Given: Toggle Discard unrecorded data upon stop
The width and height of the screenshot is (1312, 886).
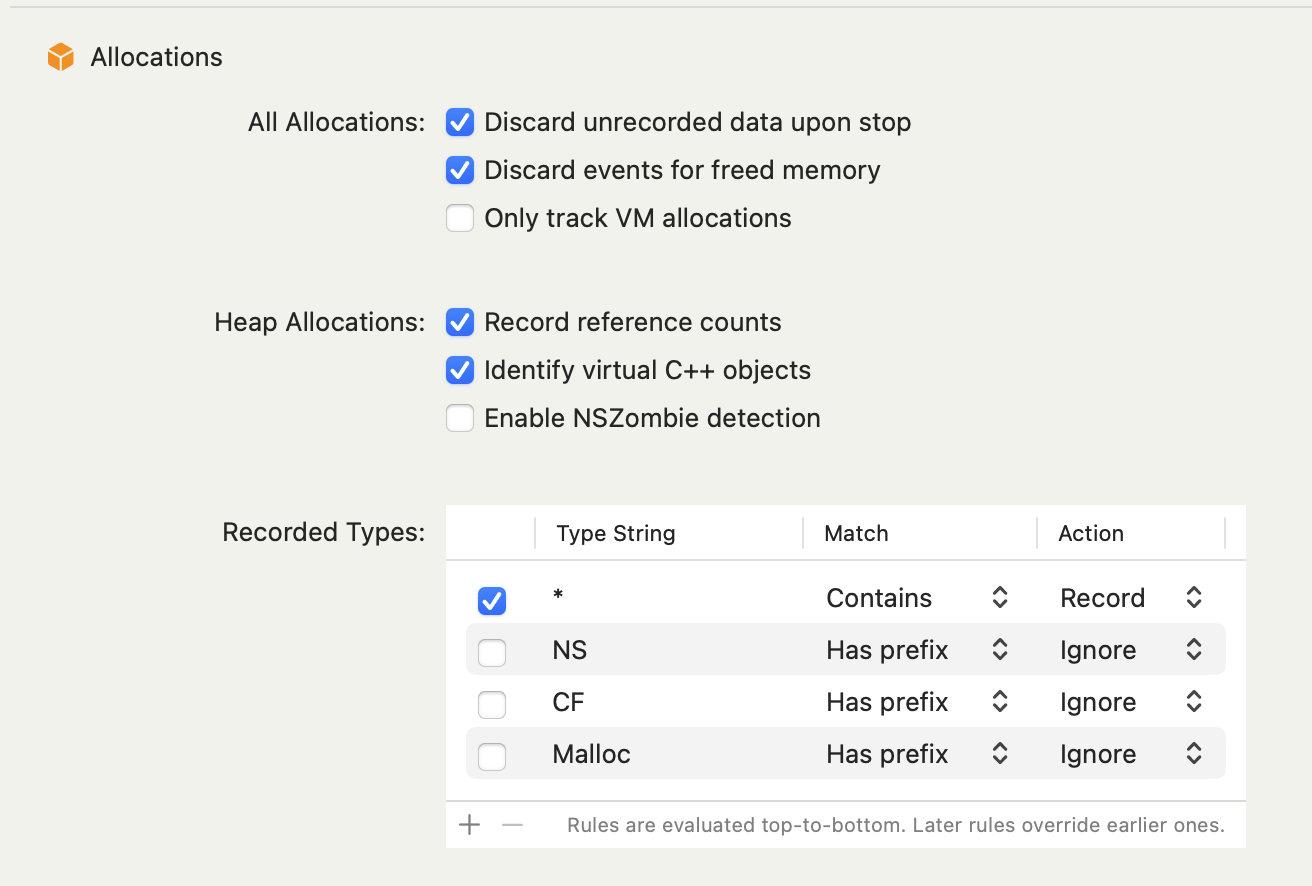Looking at the screenshot, I should click(x=460, y=123).
